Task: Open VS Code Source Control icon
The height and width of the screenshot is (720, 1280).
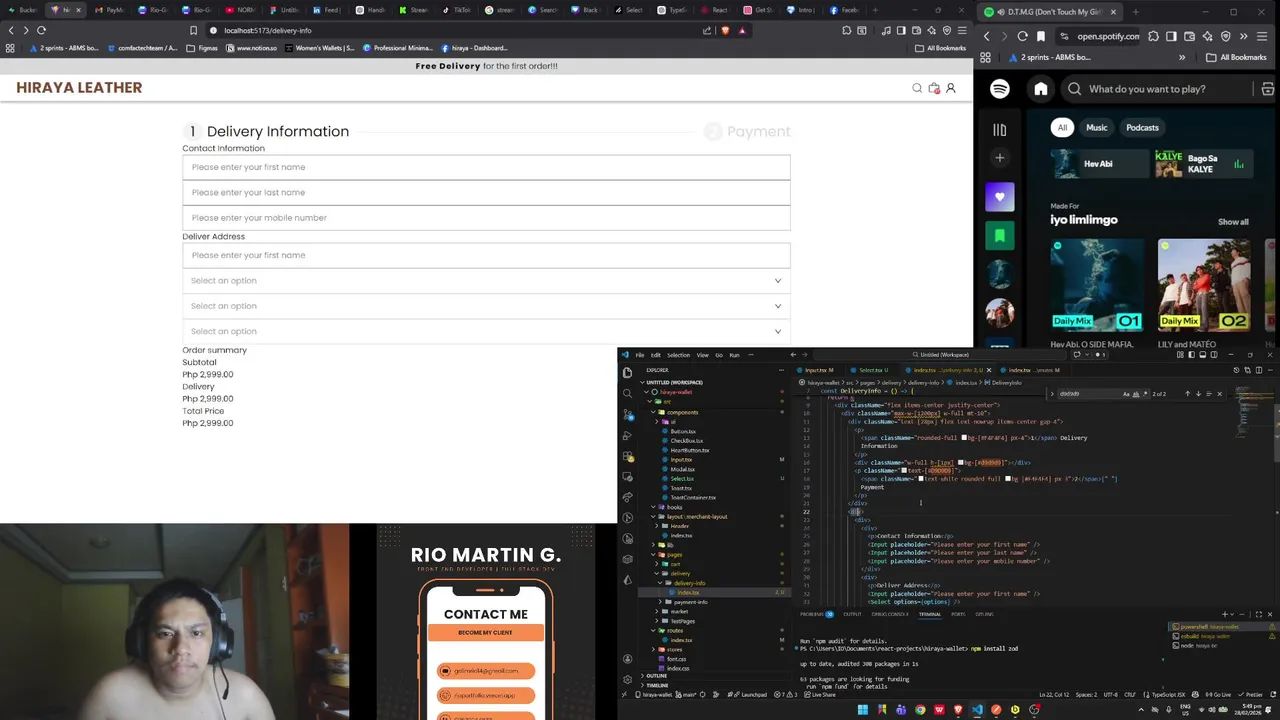Action: tap(627, 414)
